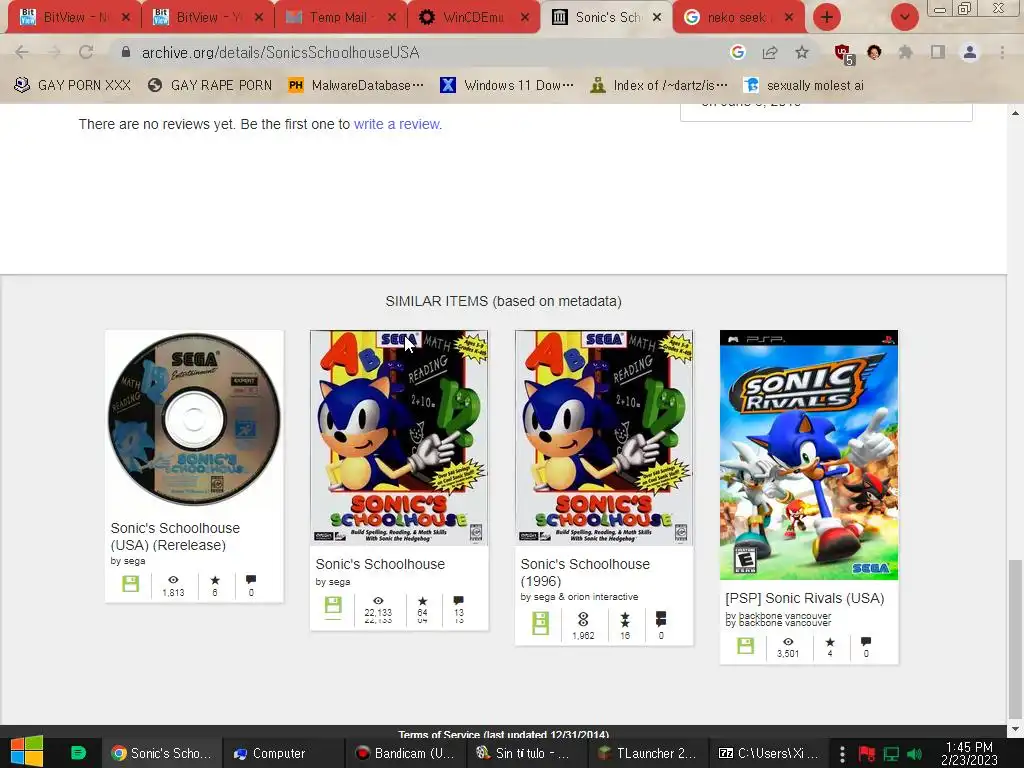Open the uBlock Origin extension icon
1024x768 pixels.
(844, 54)
